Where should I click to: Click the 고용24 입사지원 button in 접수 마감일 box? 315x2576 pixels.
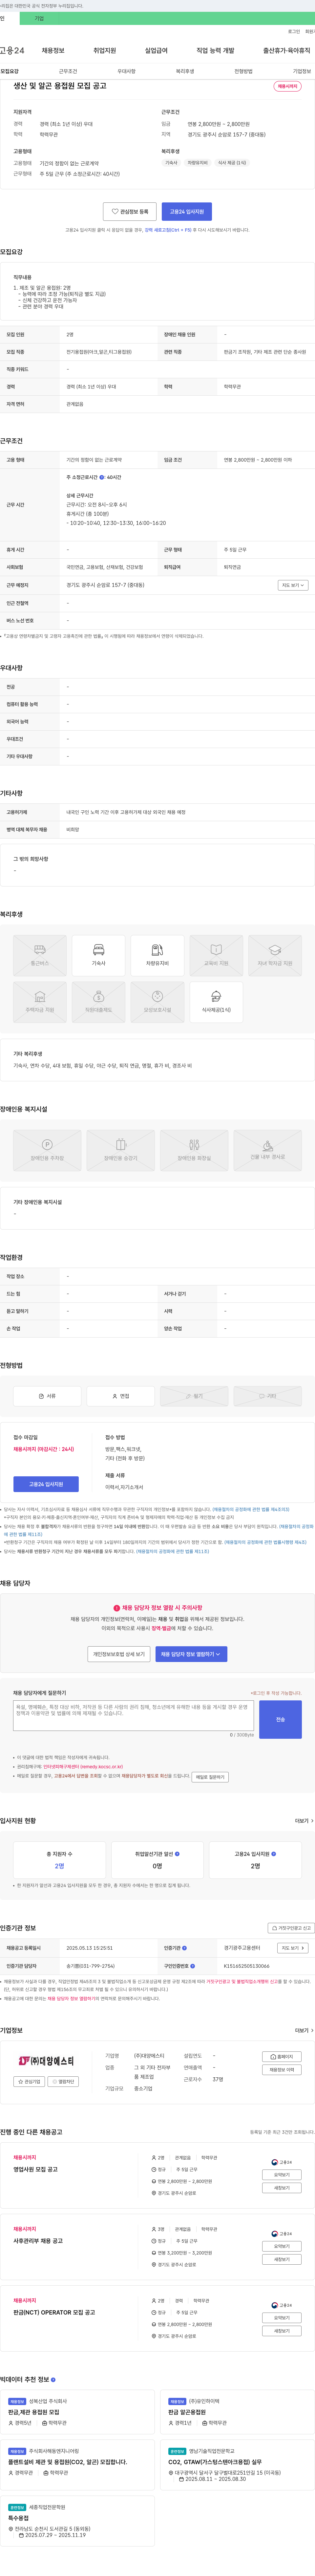[46, 1484]
